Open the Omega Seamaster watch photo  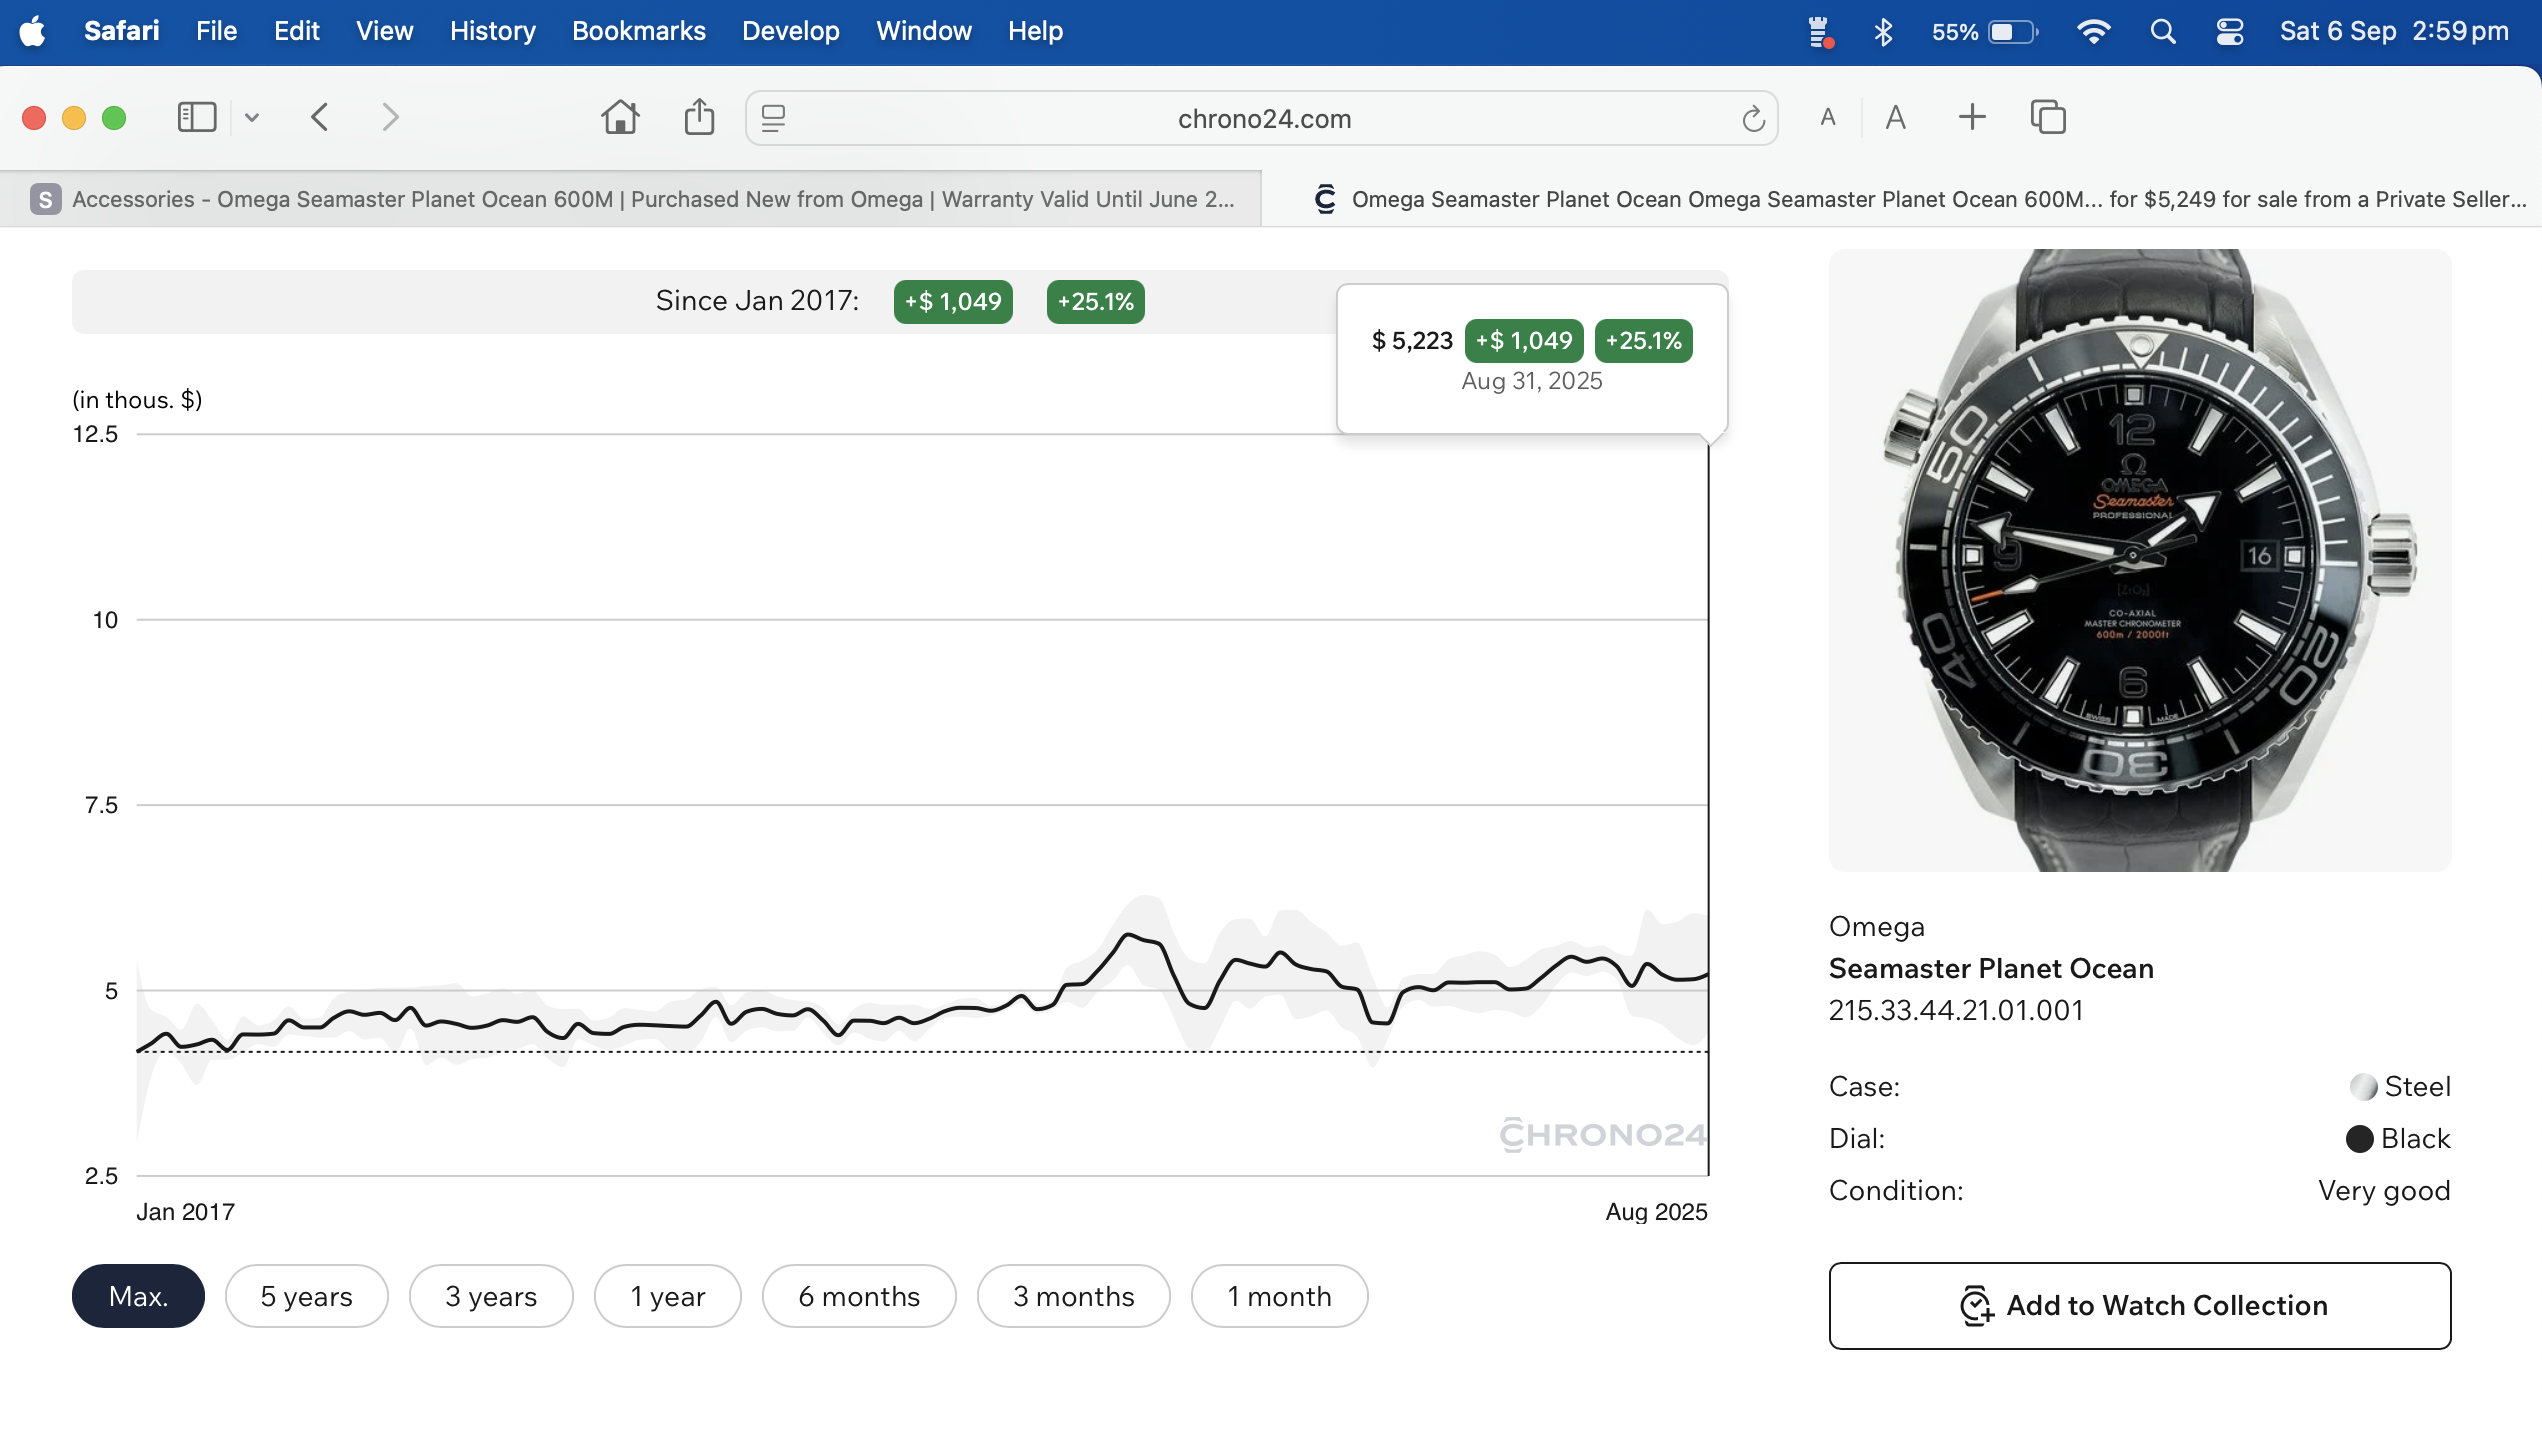coord(2140,560)
